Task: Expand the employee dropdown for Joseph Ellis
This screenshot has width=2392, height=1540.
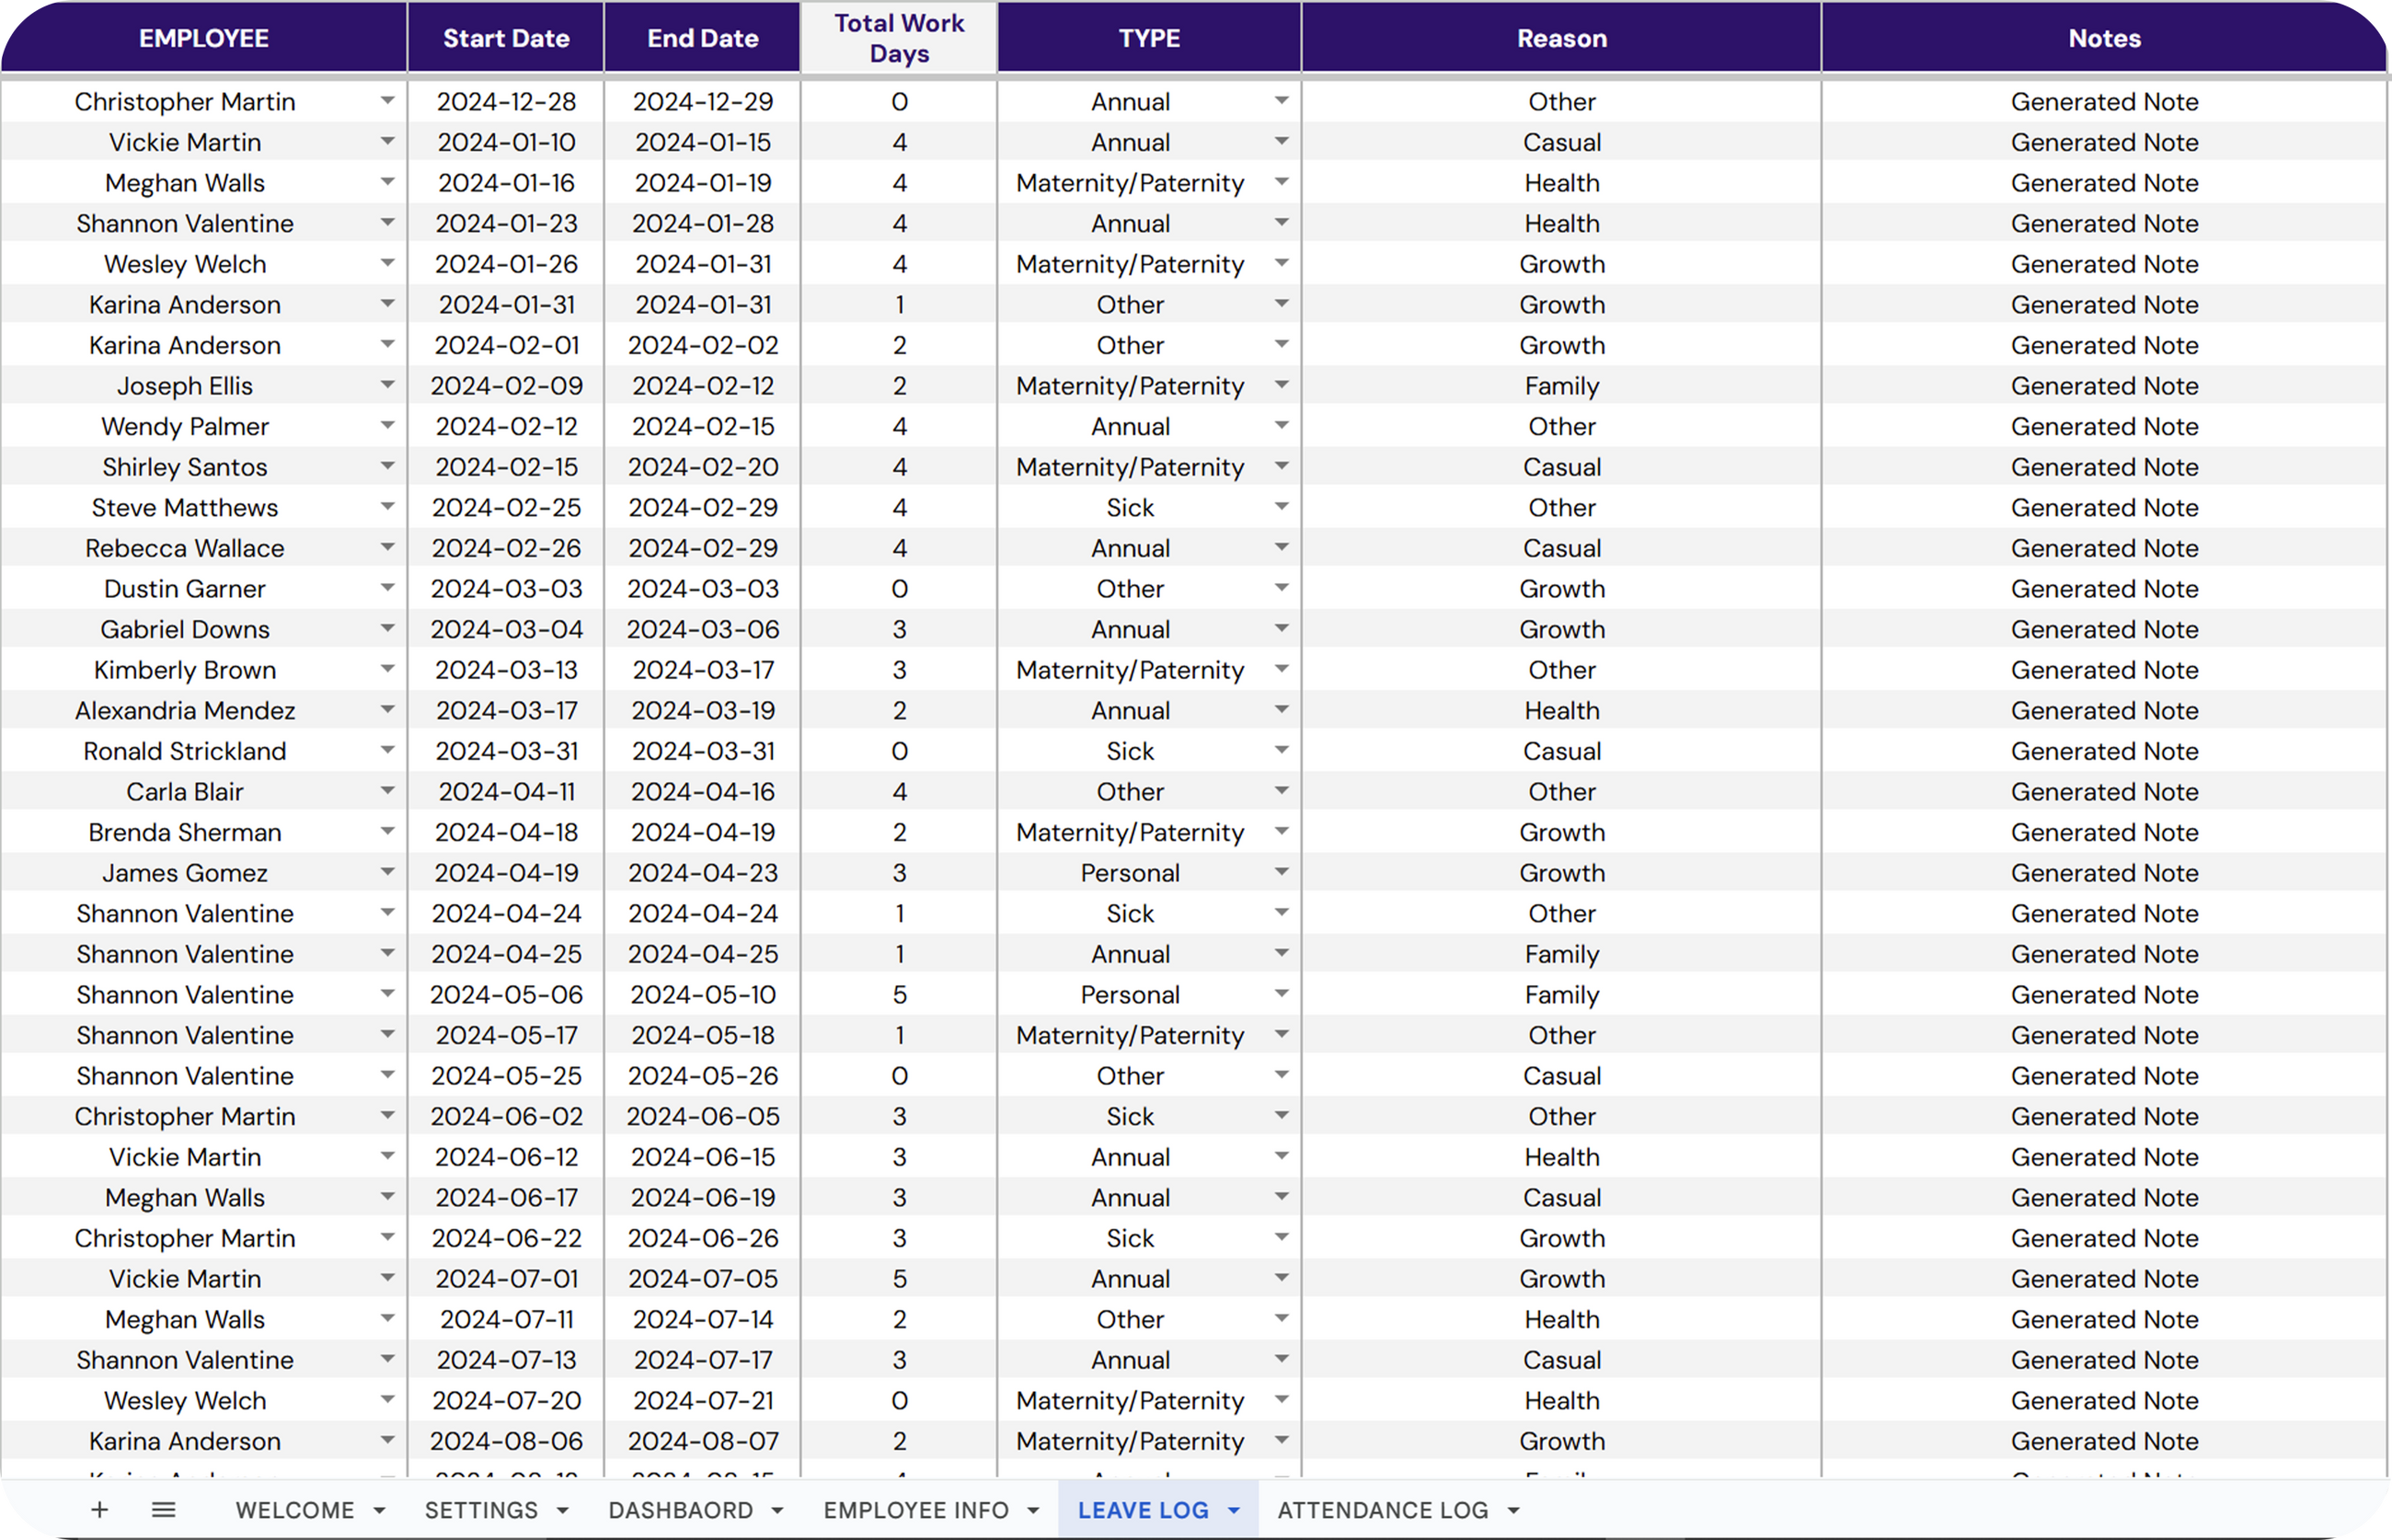Action: (x=387, y=385)
